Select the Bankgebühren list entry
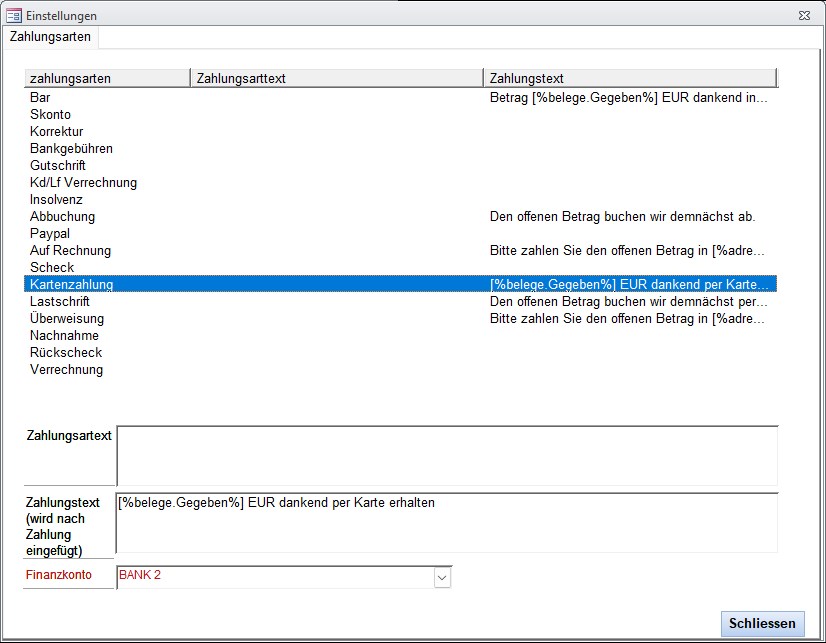Image resolution: width=826 pixels, height=643 pixels. click(71, 149)
